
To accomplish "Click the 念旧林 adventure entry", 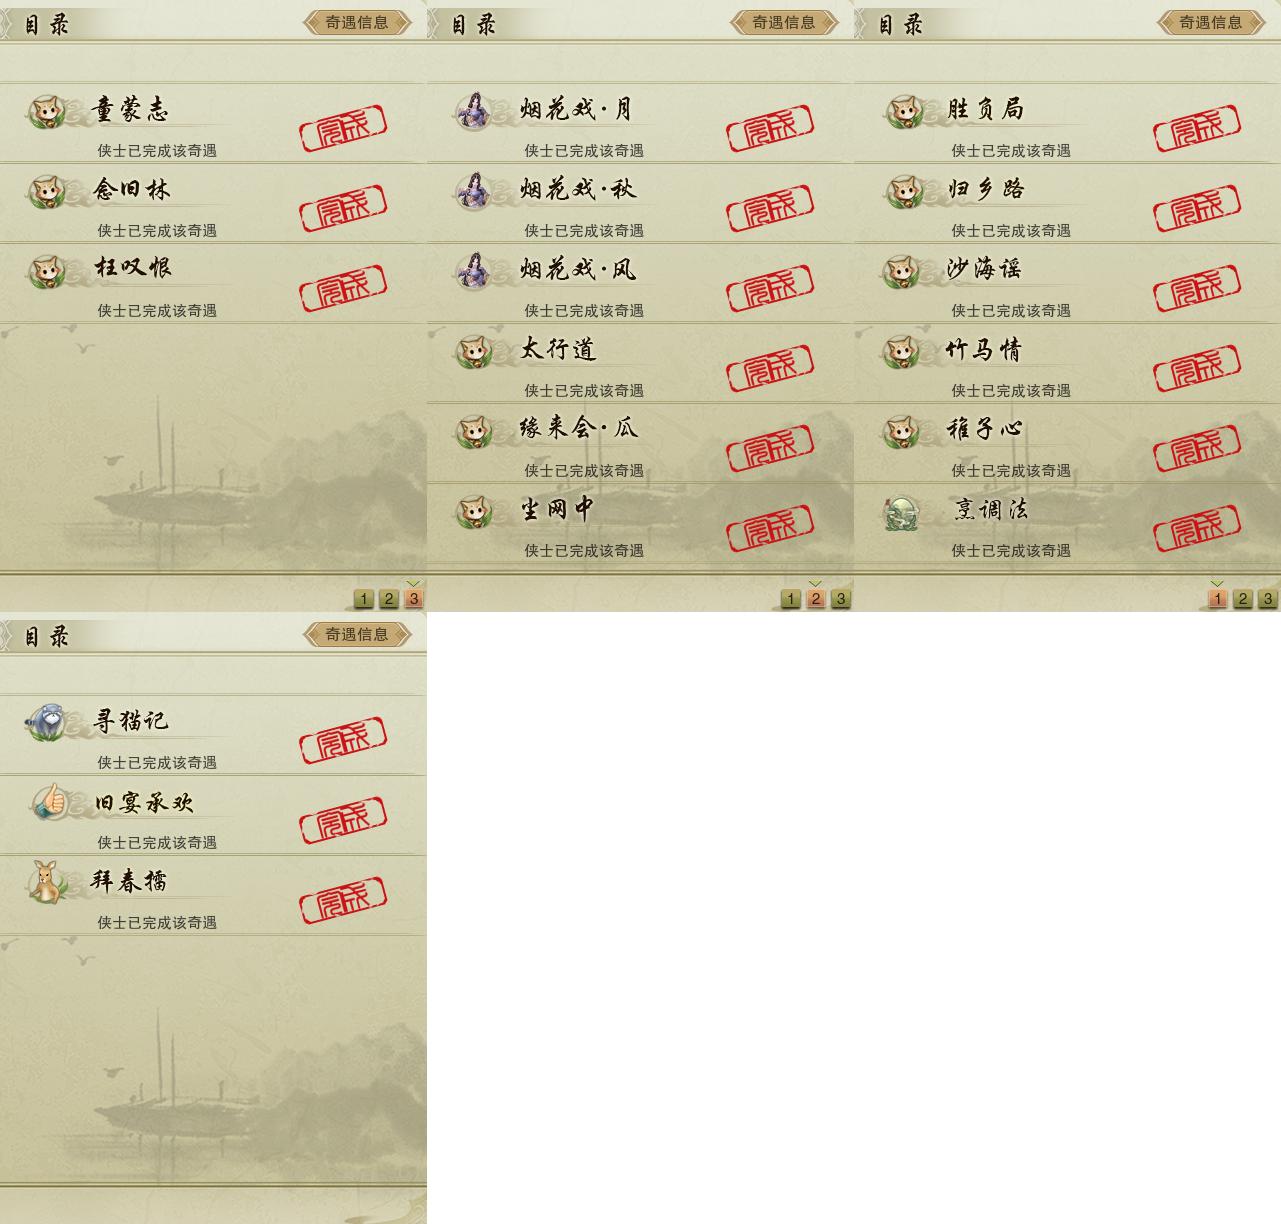I will tap(213, 203).
